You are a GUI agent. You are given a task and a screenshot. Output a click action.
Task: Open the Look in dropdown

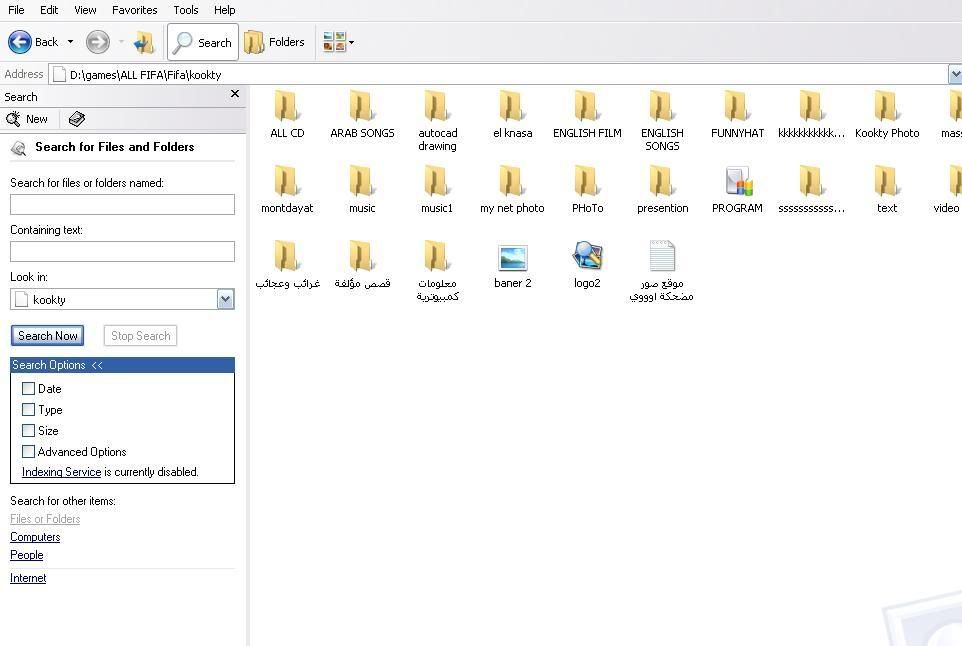click(x=226, y=299)
